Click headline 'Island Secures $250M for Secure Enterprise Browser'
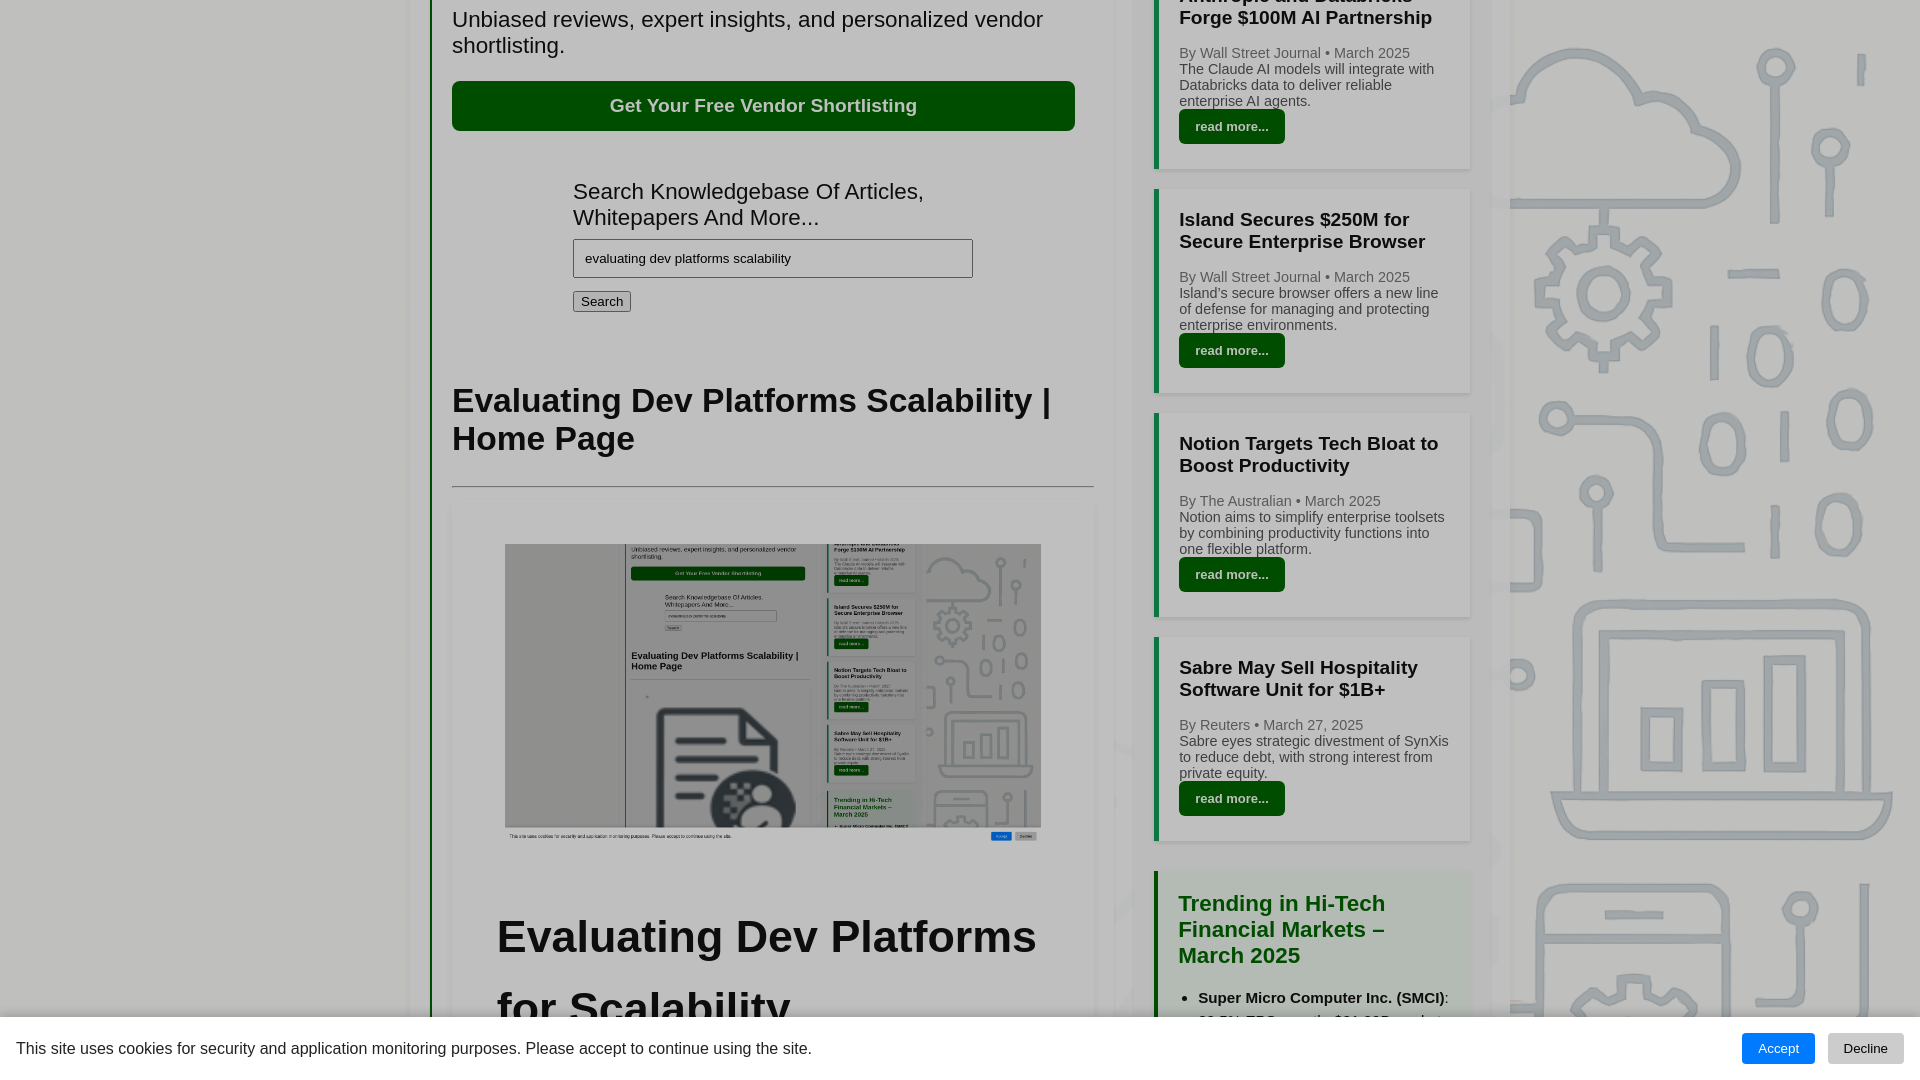Image resolution: width=1920 pixels, height=1080 pixels. coord(1302,231)
